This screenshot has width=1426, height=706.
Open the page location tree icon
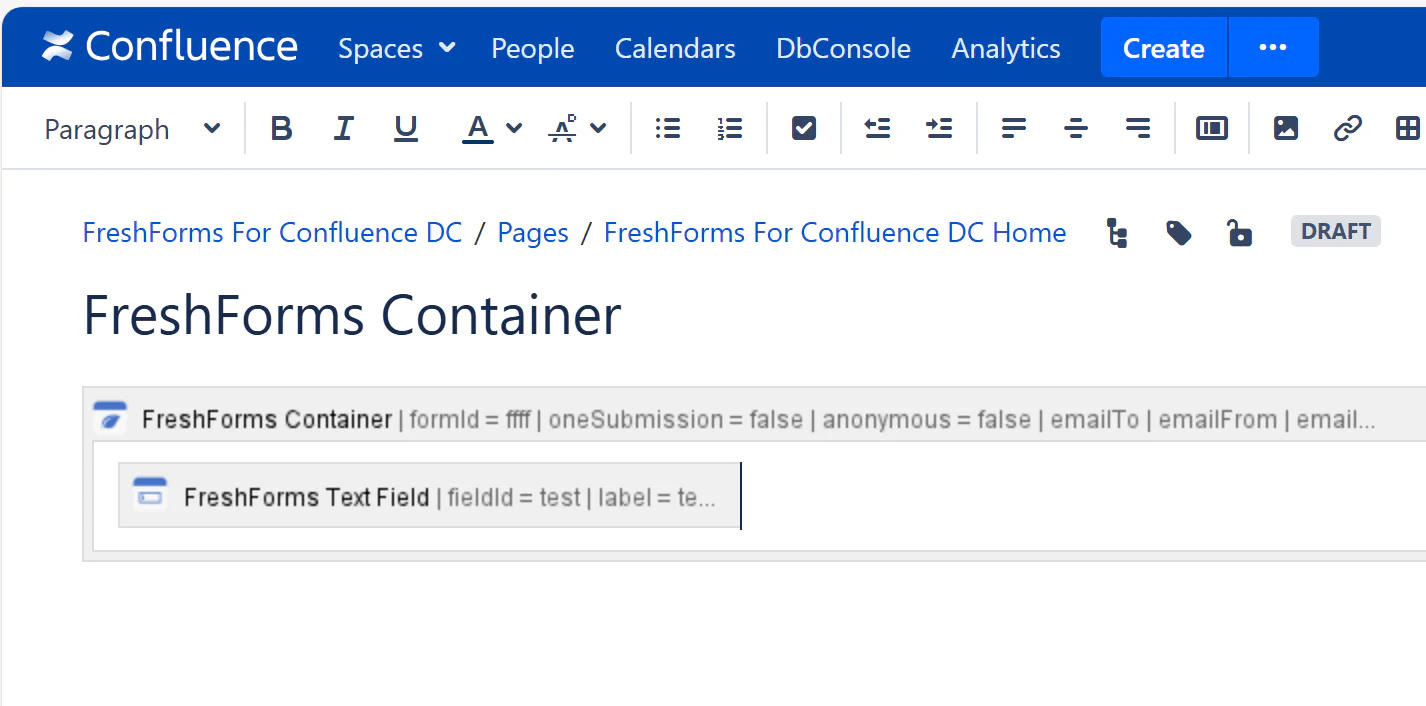pyautogui.click(x=1117, y=233)
